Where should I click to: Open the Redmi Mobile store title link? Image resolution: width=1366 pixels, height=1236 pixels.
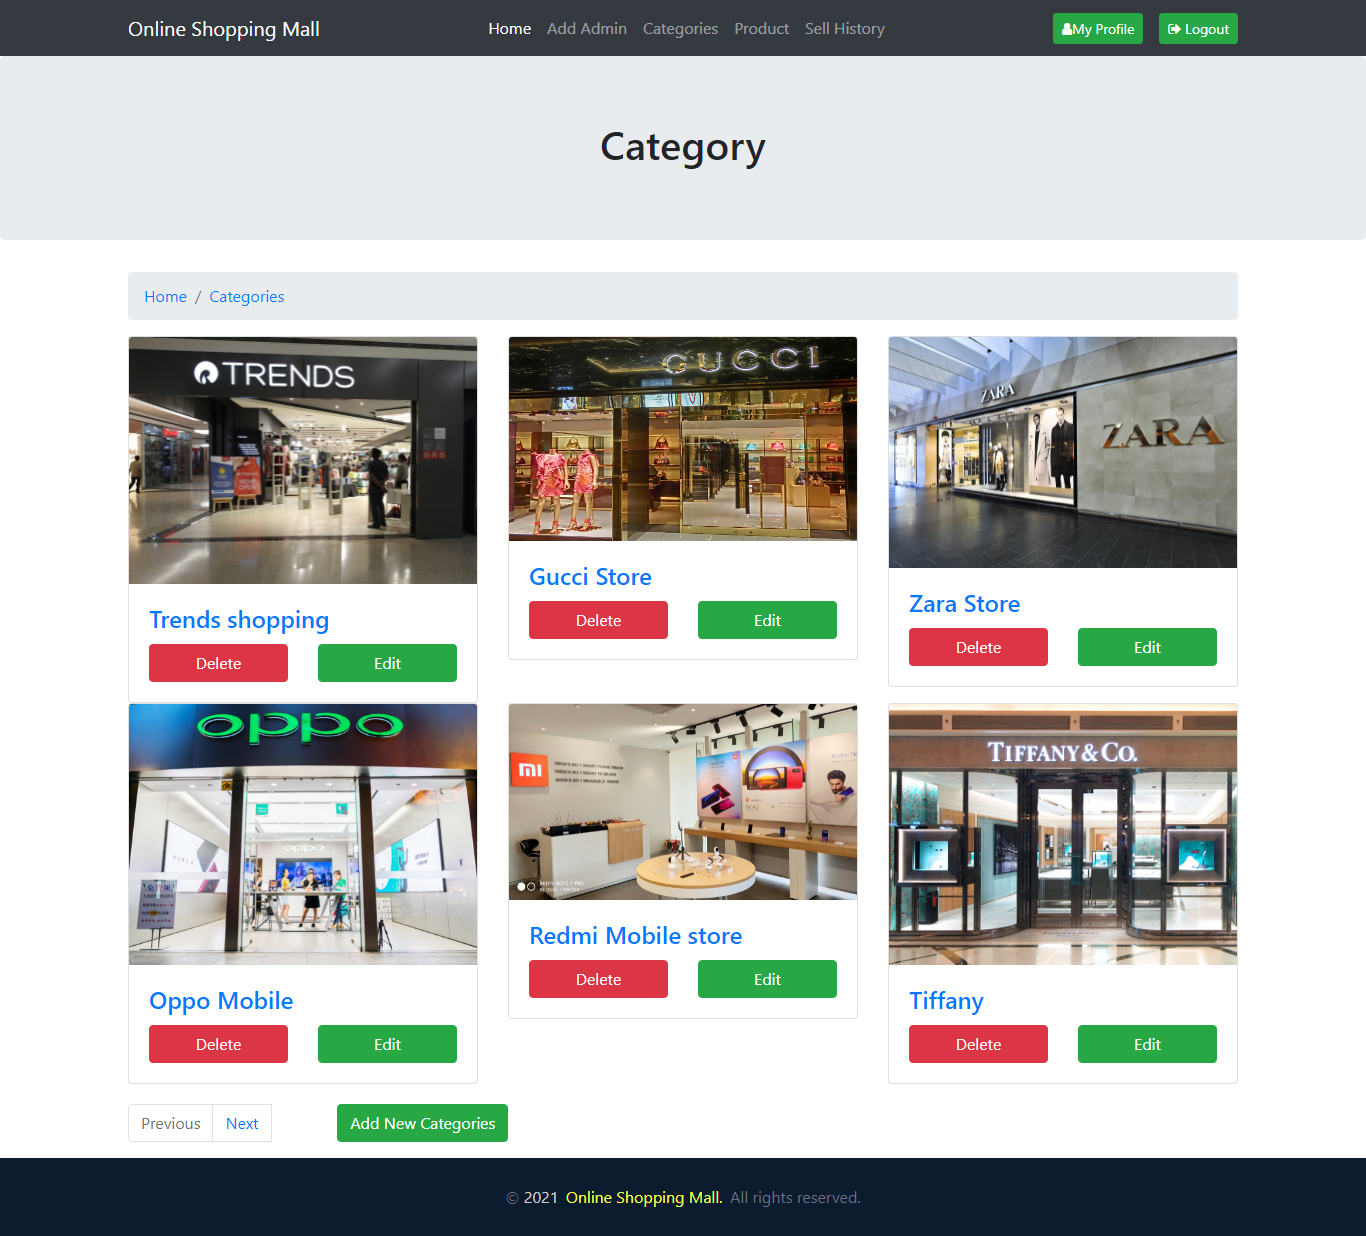point(635,936)
